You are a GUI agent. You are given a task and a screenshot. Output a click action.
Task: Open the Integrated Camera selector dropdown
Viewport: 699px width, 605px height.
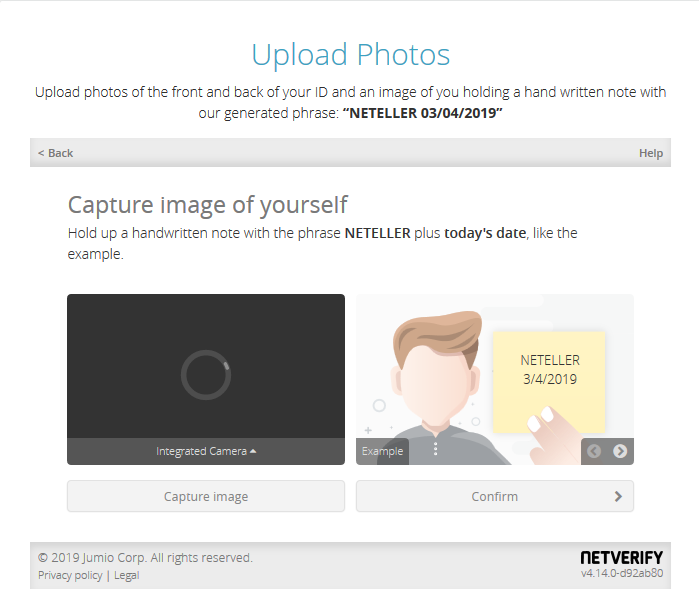[206, 451]
